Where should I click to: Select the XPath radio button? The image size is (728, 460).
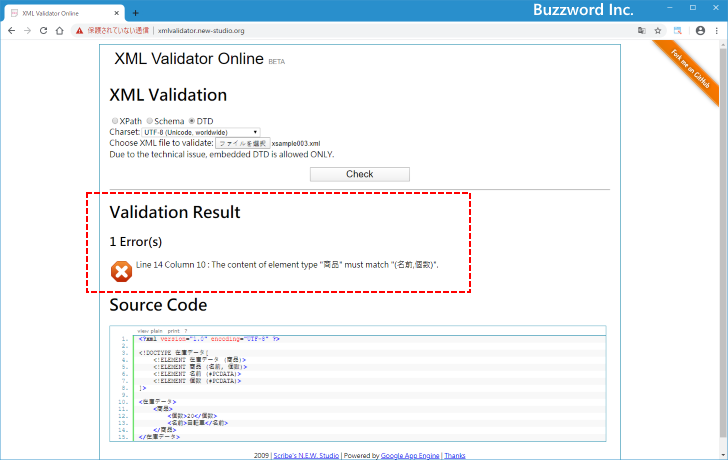115,121
